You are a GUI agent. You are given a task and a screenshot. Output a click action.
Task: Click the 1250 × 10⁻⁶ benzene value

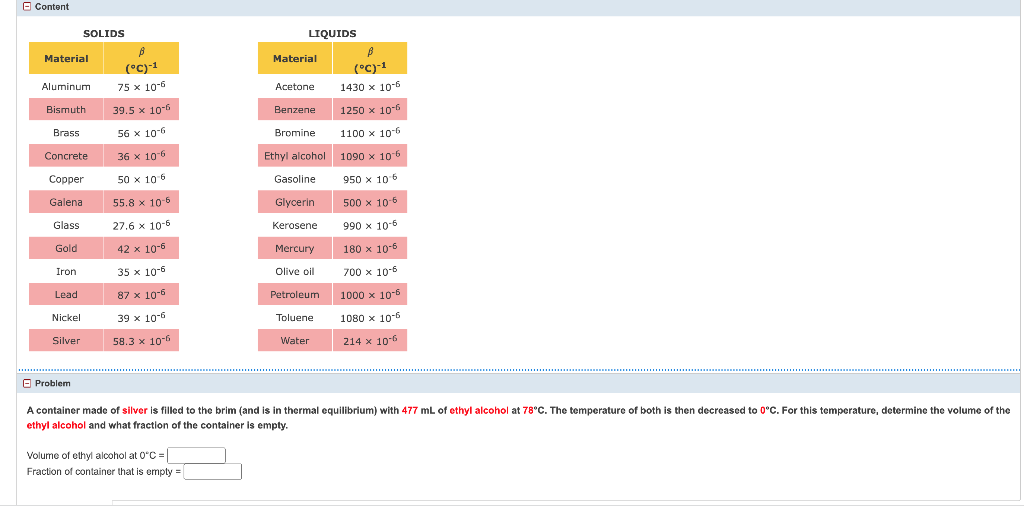370,110
